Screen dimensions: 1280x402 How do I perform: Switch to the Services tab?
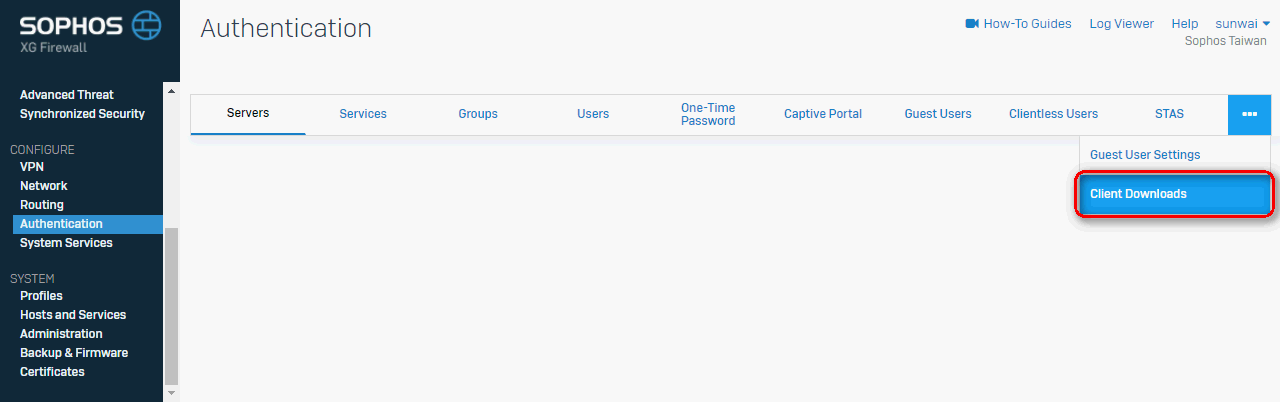[363, 114]
